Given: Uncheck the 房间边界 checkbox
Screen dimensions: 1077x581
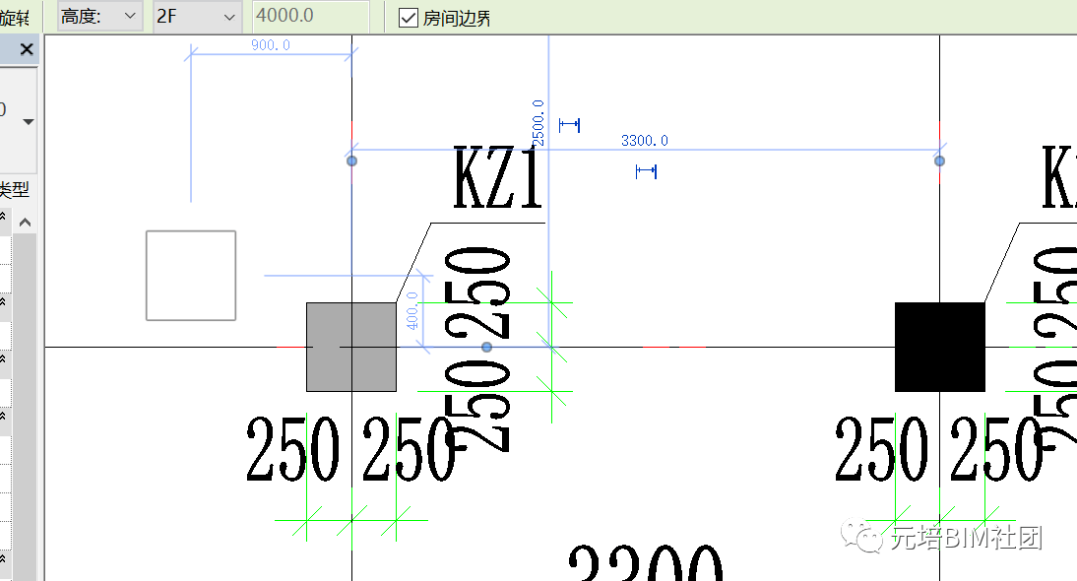Looking at the screenshot, I should (x=408, y=17).
